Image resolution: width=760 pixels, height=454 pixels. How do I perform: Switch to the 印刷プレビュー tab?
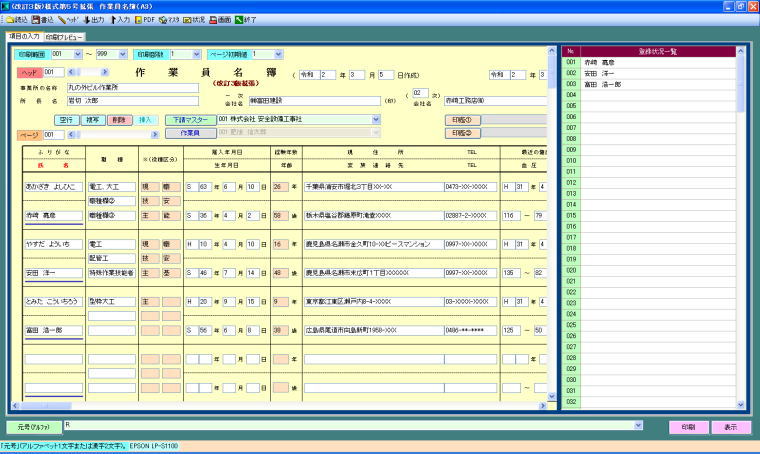click(64, 37)
